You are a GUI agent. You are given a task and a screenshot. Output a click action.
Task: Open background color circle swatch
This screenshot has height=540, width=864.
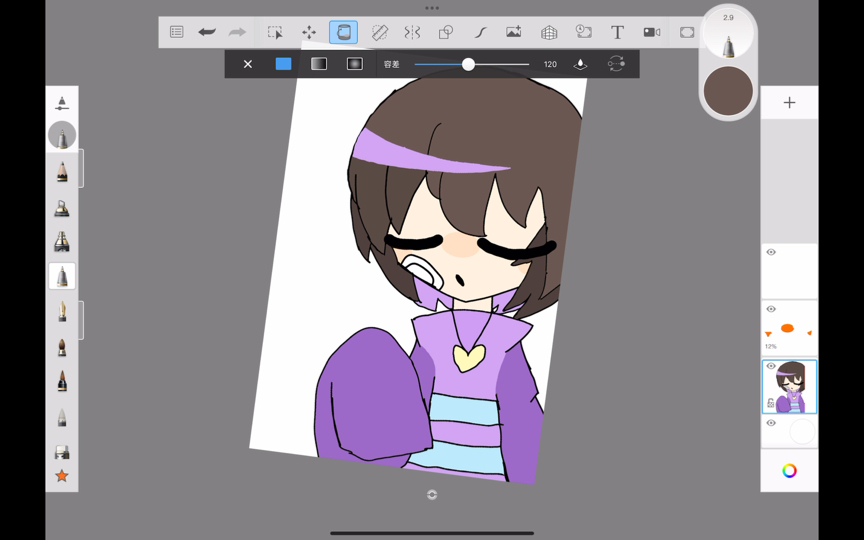pos(802,431)
